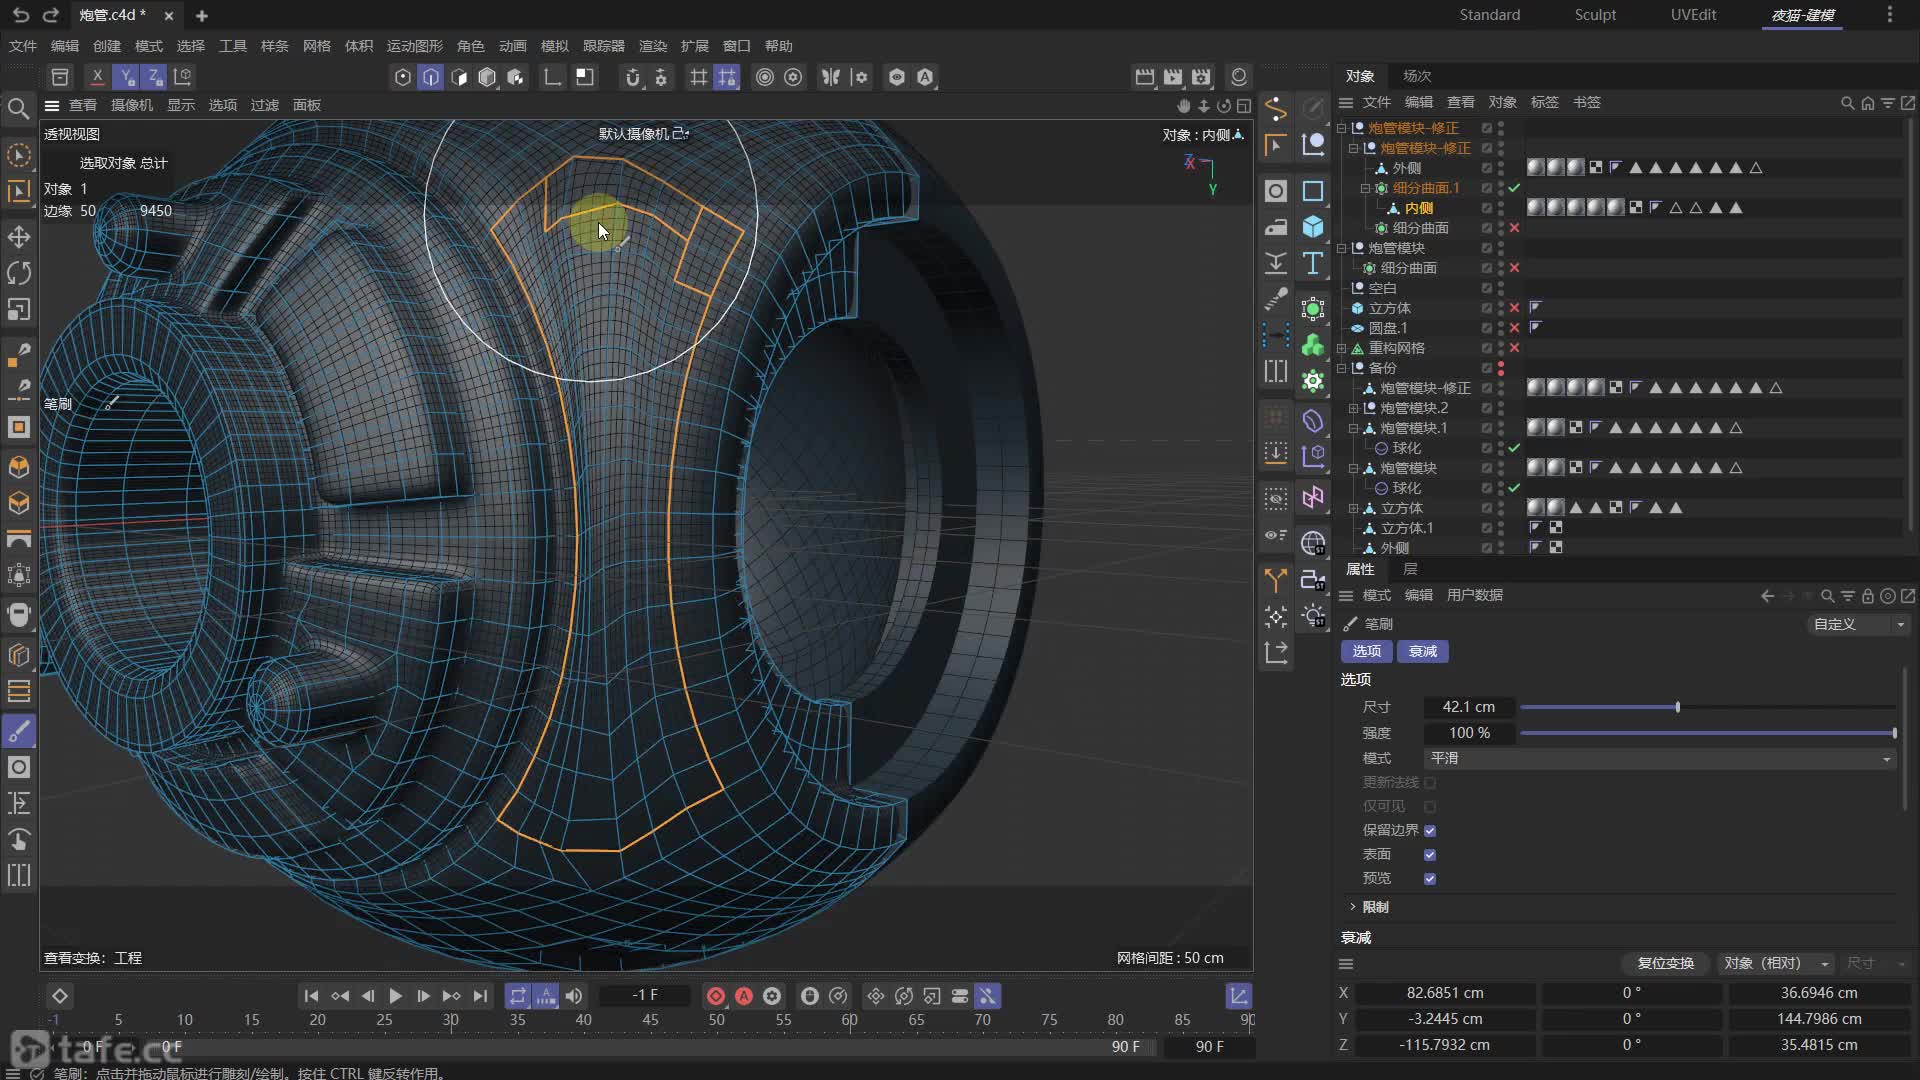
Task: Enable red X toggle on 重构网格 row
Action: [x=1514, y=348]
